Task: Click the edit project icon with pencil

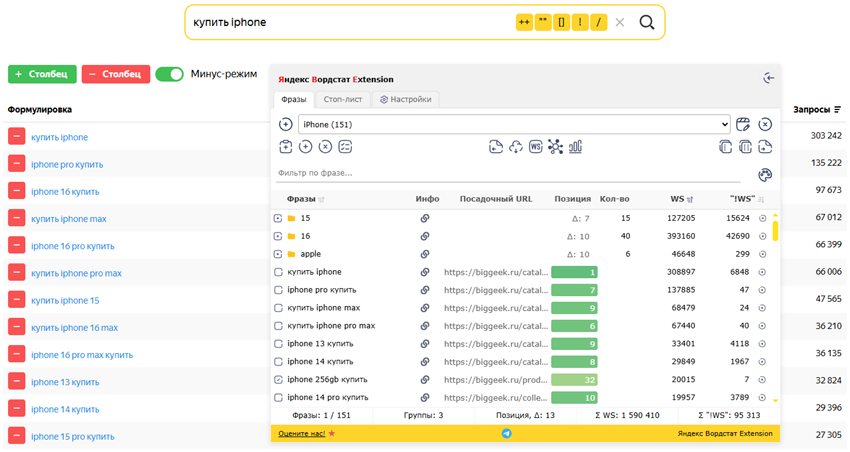Action: 743,124
